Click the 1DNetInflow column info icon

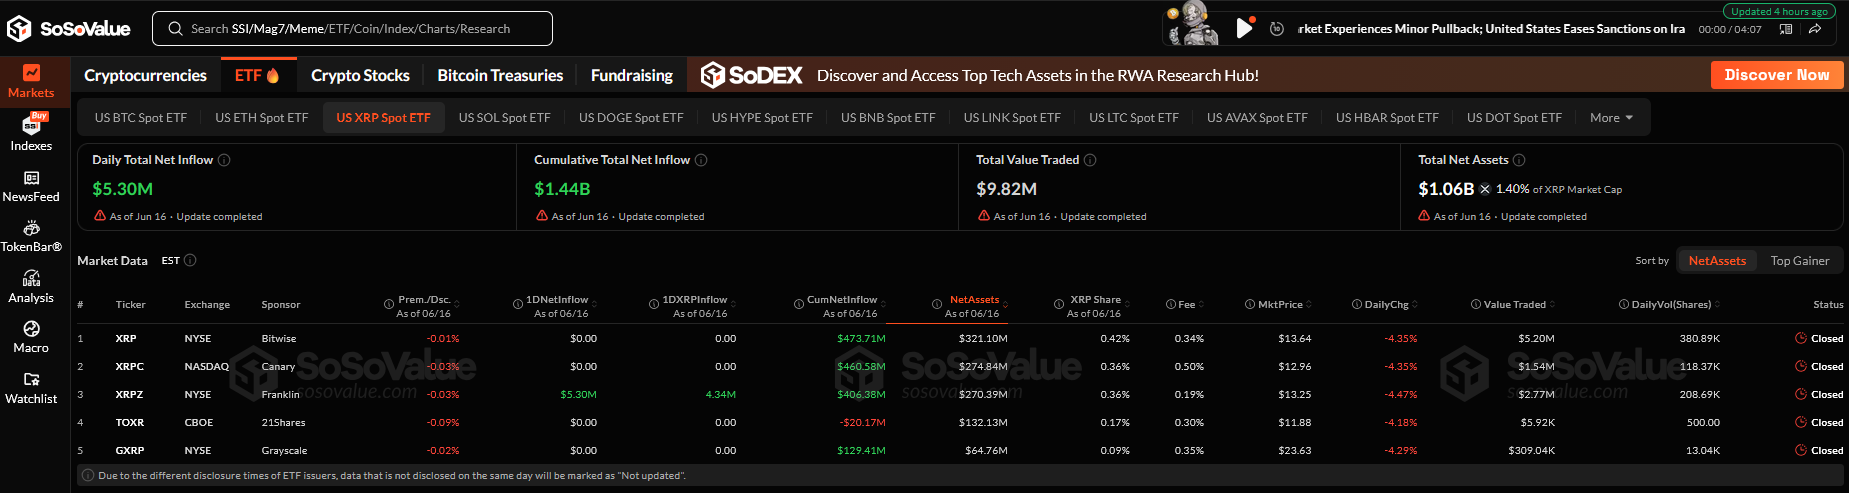518,304
